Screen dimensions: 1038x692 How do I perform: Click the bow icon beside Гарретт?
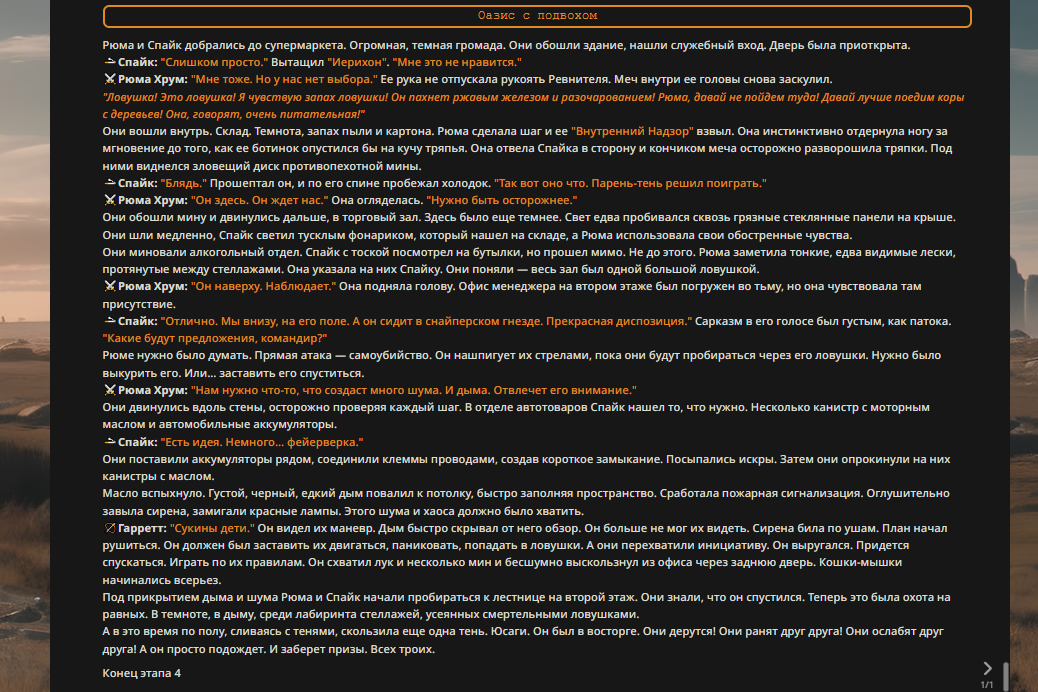click(110, 528)
